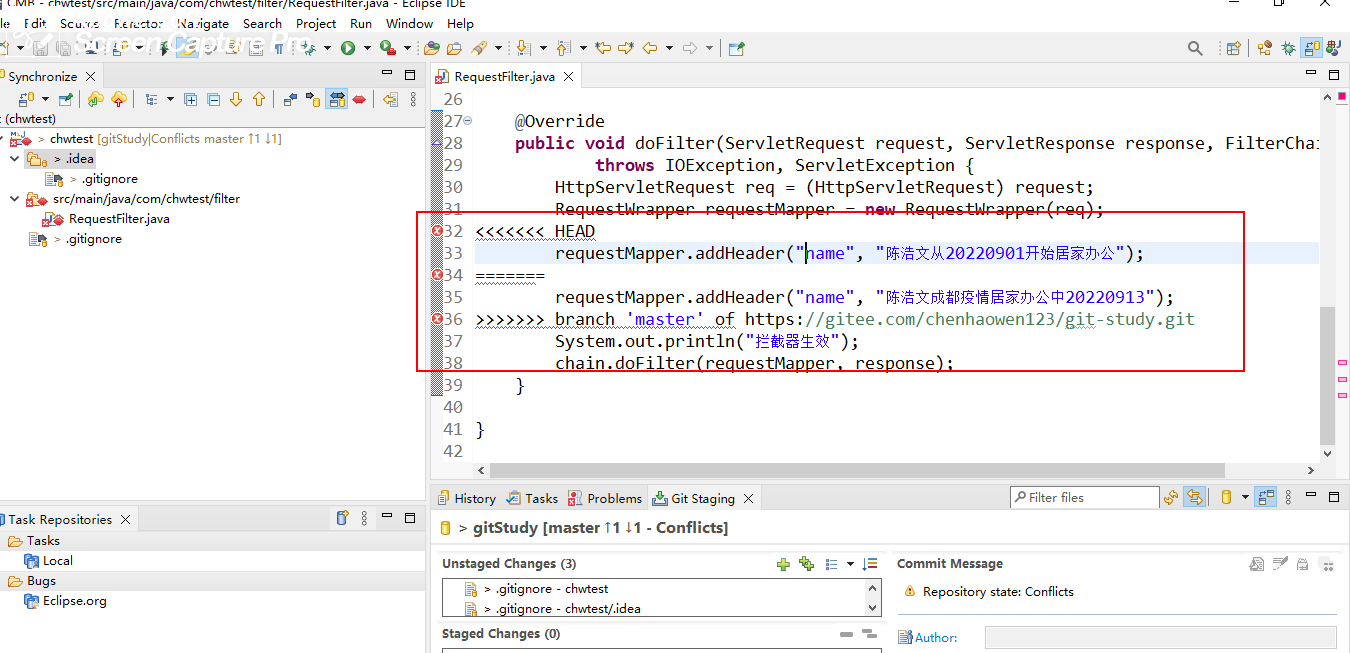The width and height of the screenshot is (1350, 653).
Task: Switch to the History tab
Action: pyautogui.click(x=466, y=498)
